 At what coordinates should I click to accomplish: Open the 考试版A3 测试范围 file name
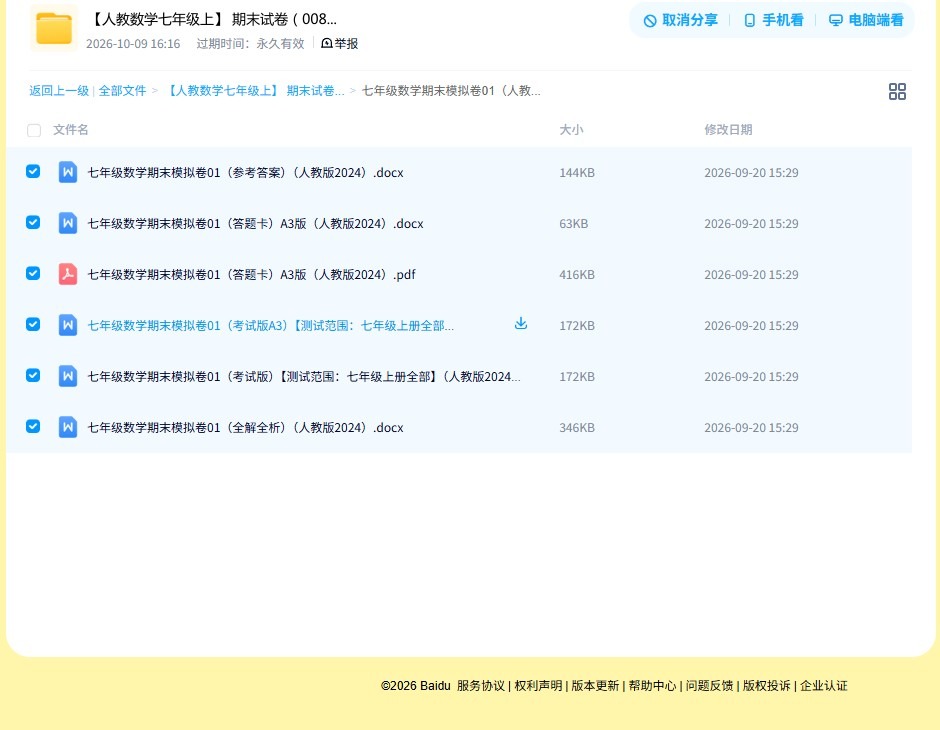(x=270, y=325)
